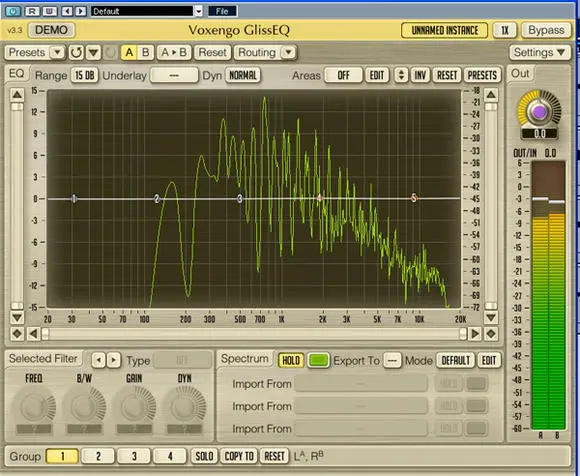Expand the Routing dropdown arrow
This screenshot has width=580, height=476.
tap(289, 53)
